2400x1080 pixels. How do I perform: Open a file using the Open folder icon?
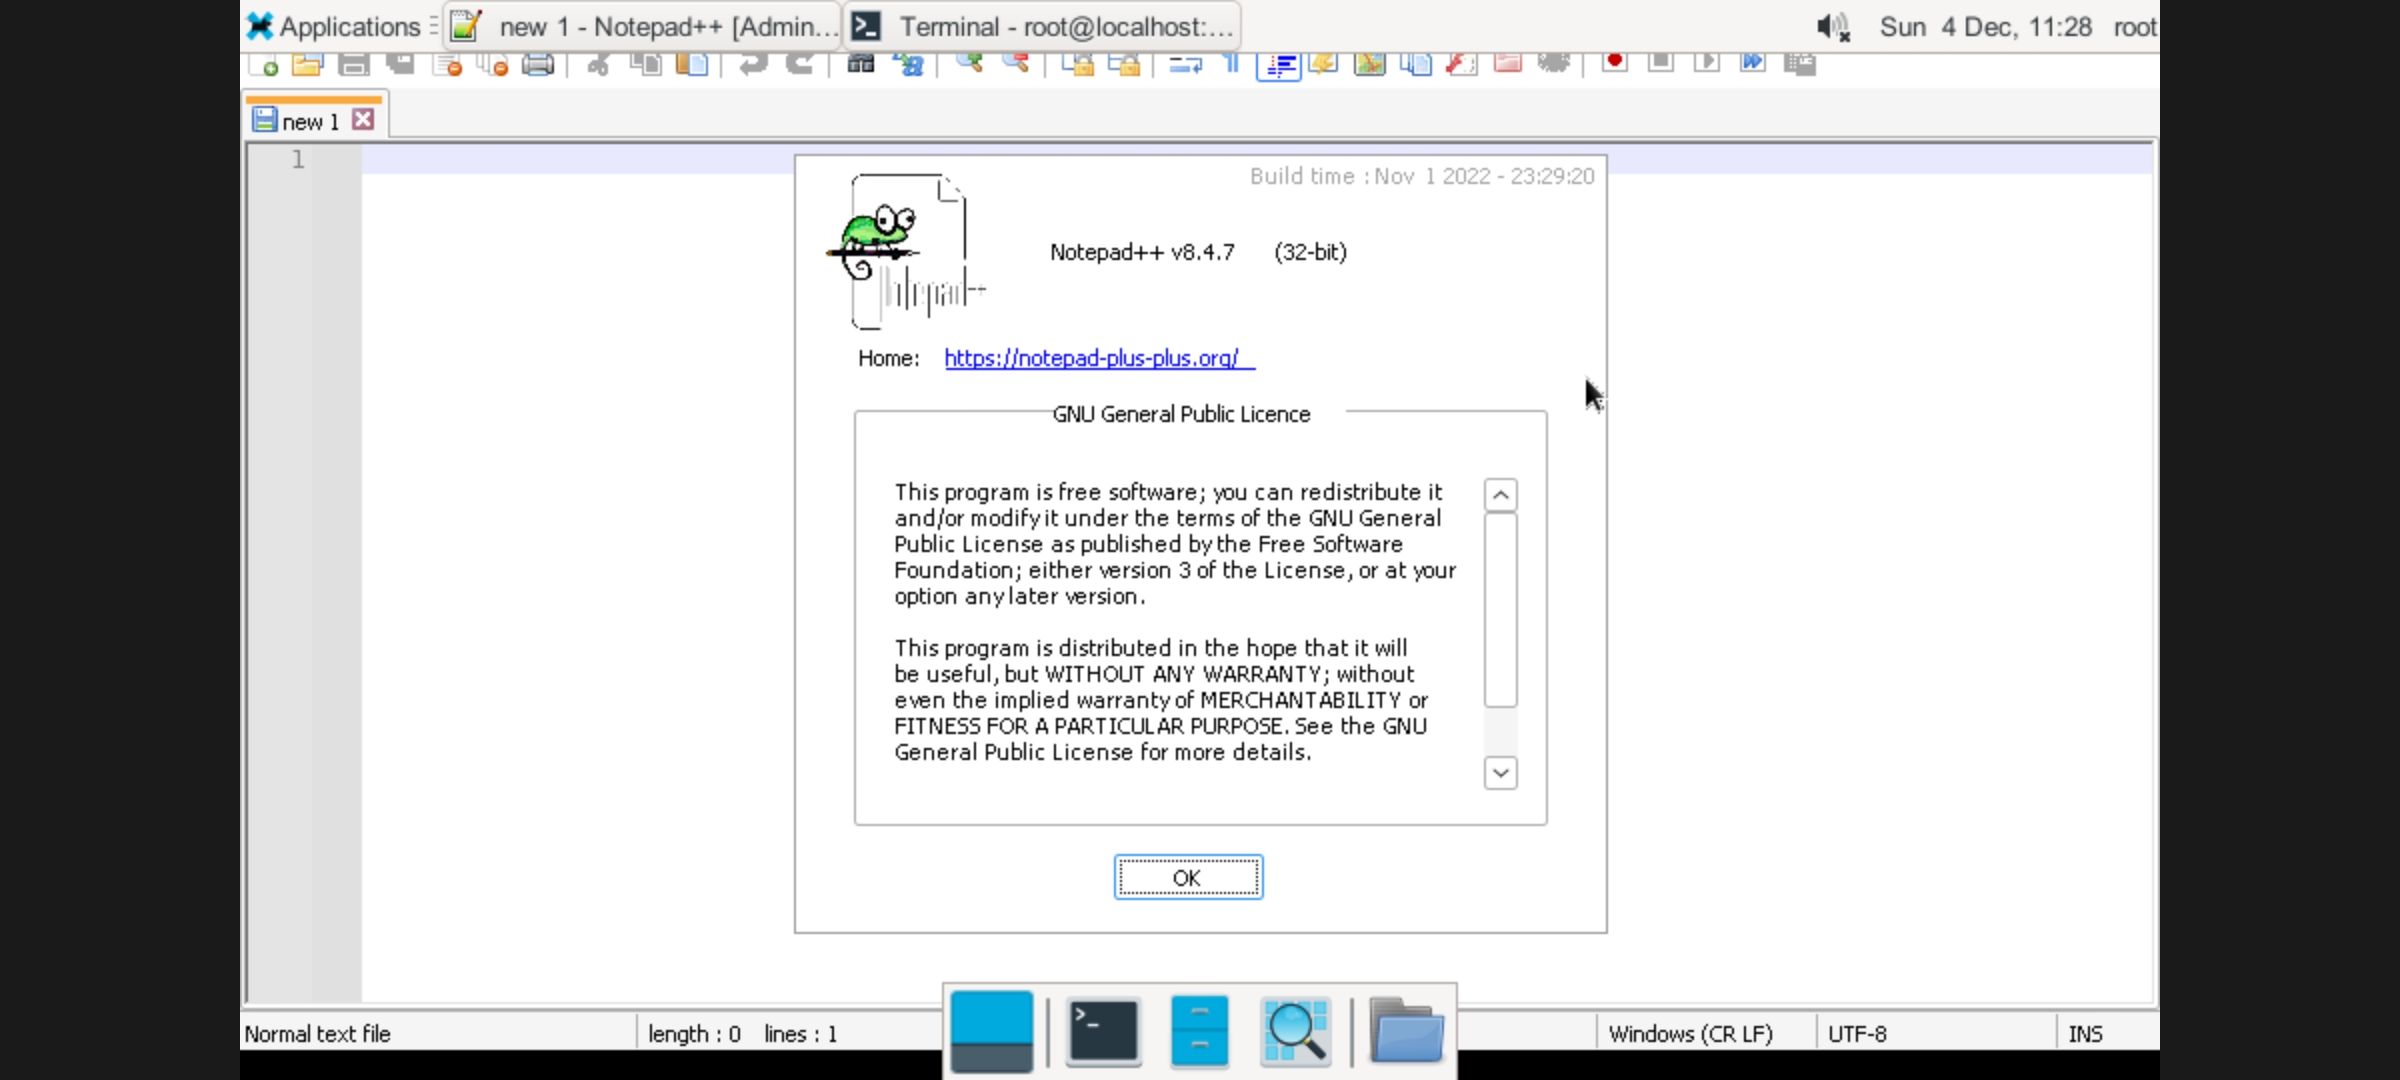click(x=308, y=64)
